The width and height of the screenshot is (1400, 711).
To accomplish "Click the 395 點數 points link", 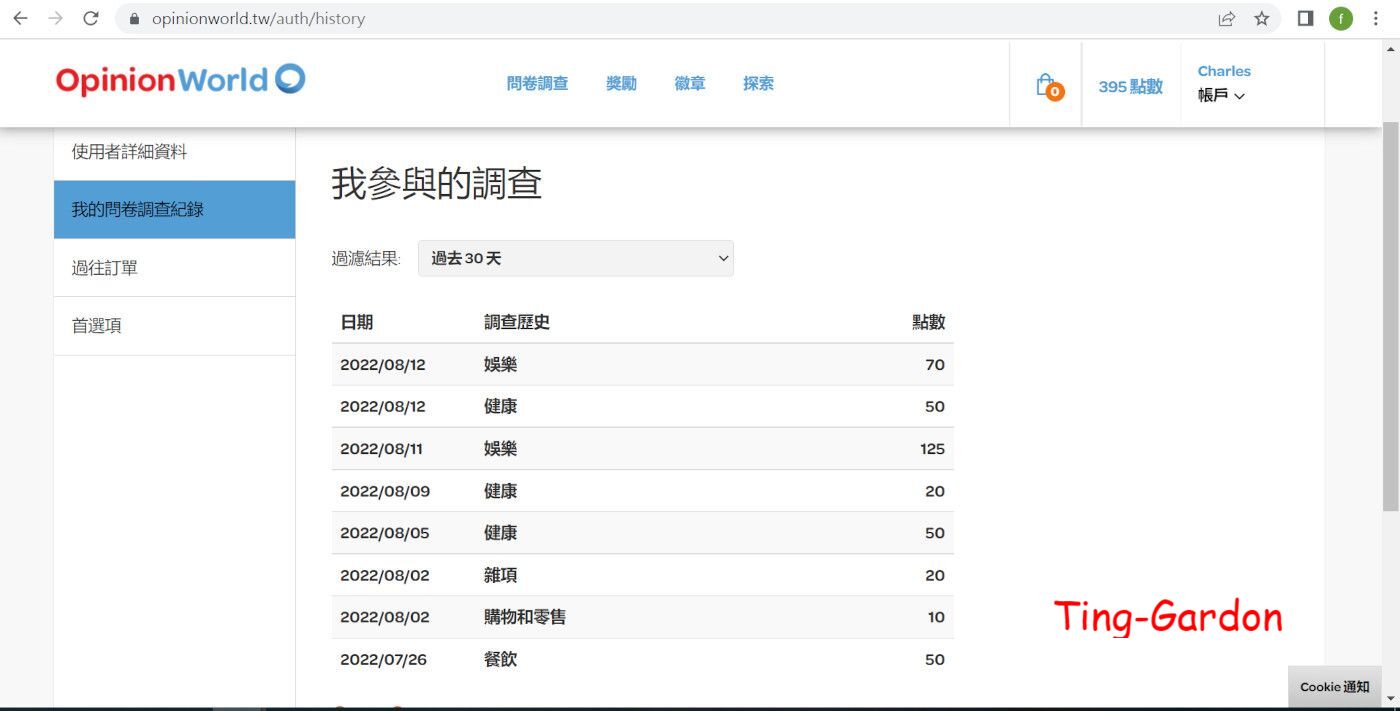I will (1130, 87).
